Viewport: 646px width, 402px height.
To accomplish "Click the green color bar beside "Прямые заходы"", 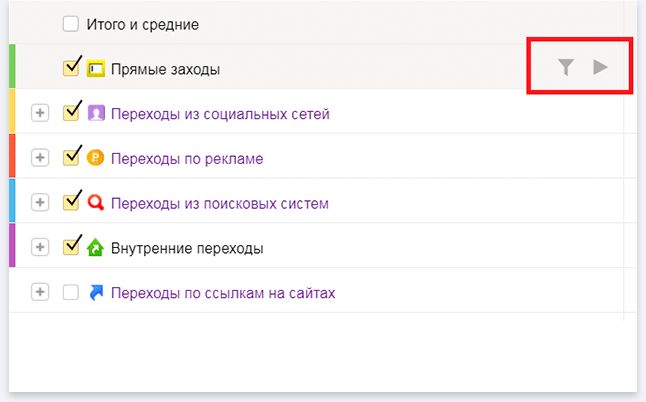I will click(11, 66).
